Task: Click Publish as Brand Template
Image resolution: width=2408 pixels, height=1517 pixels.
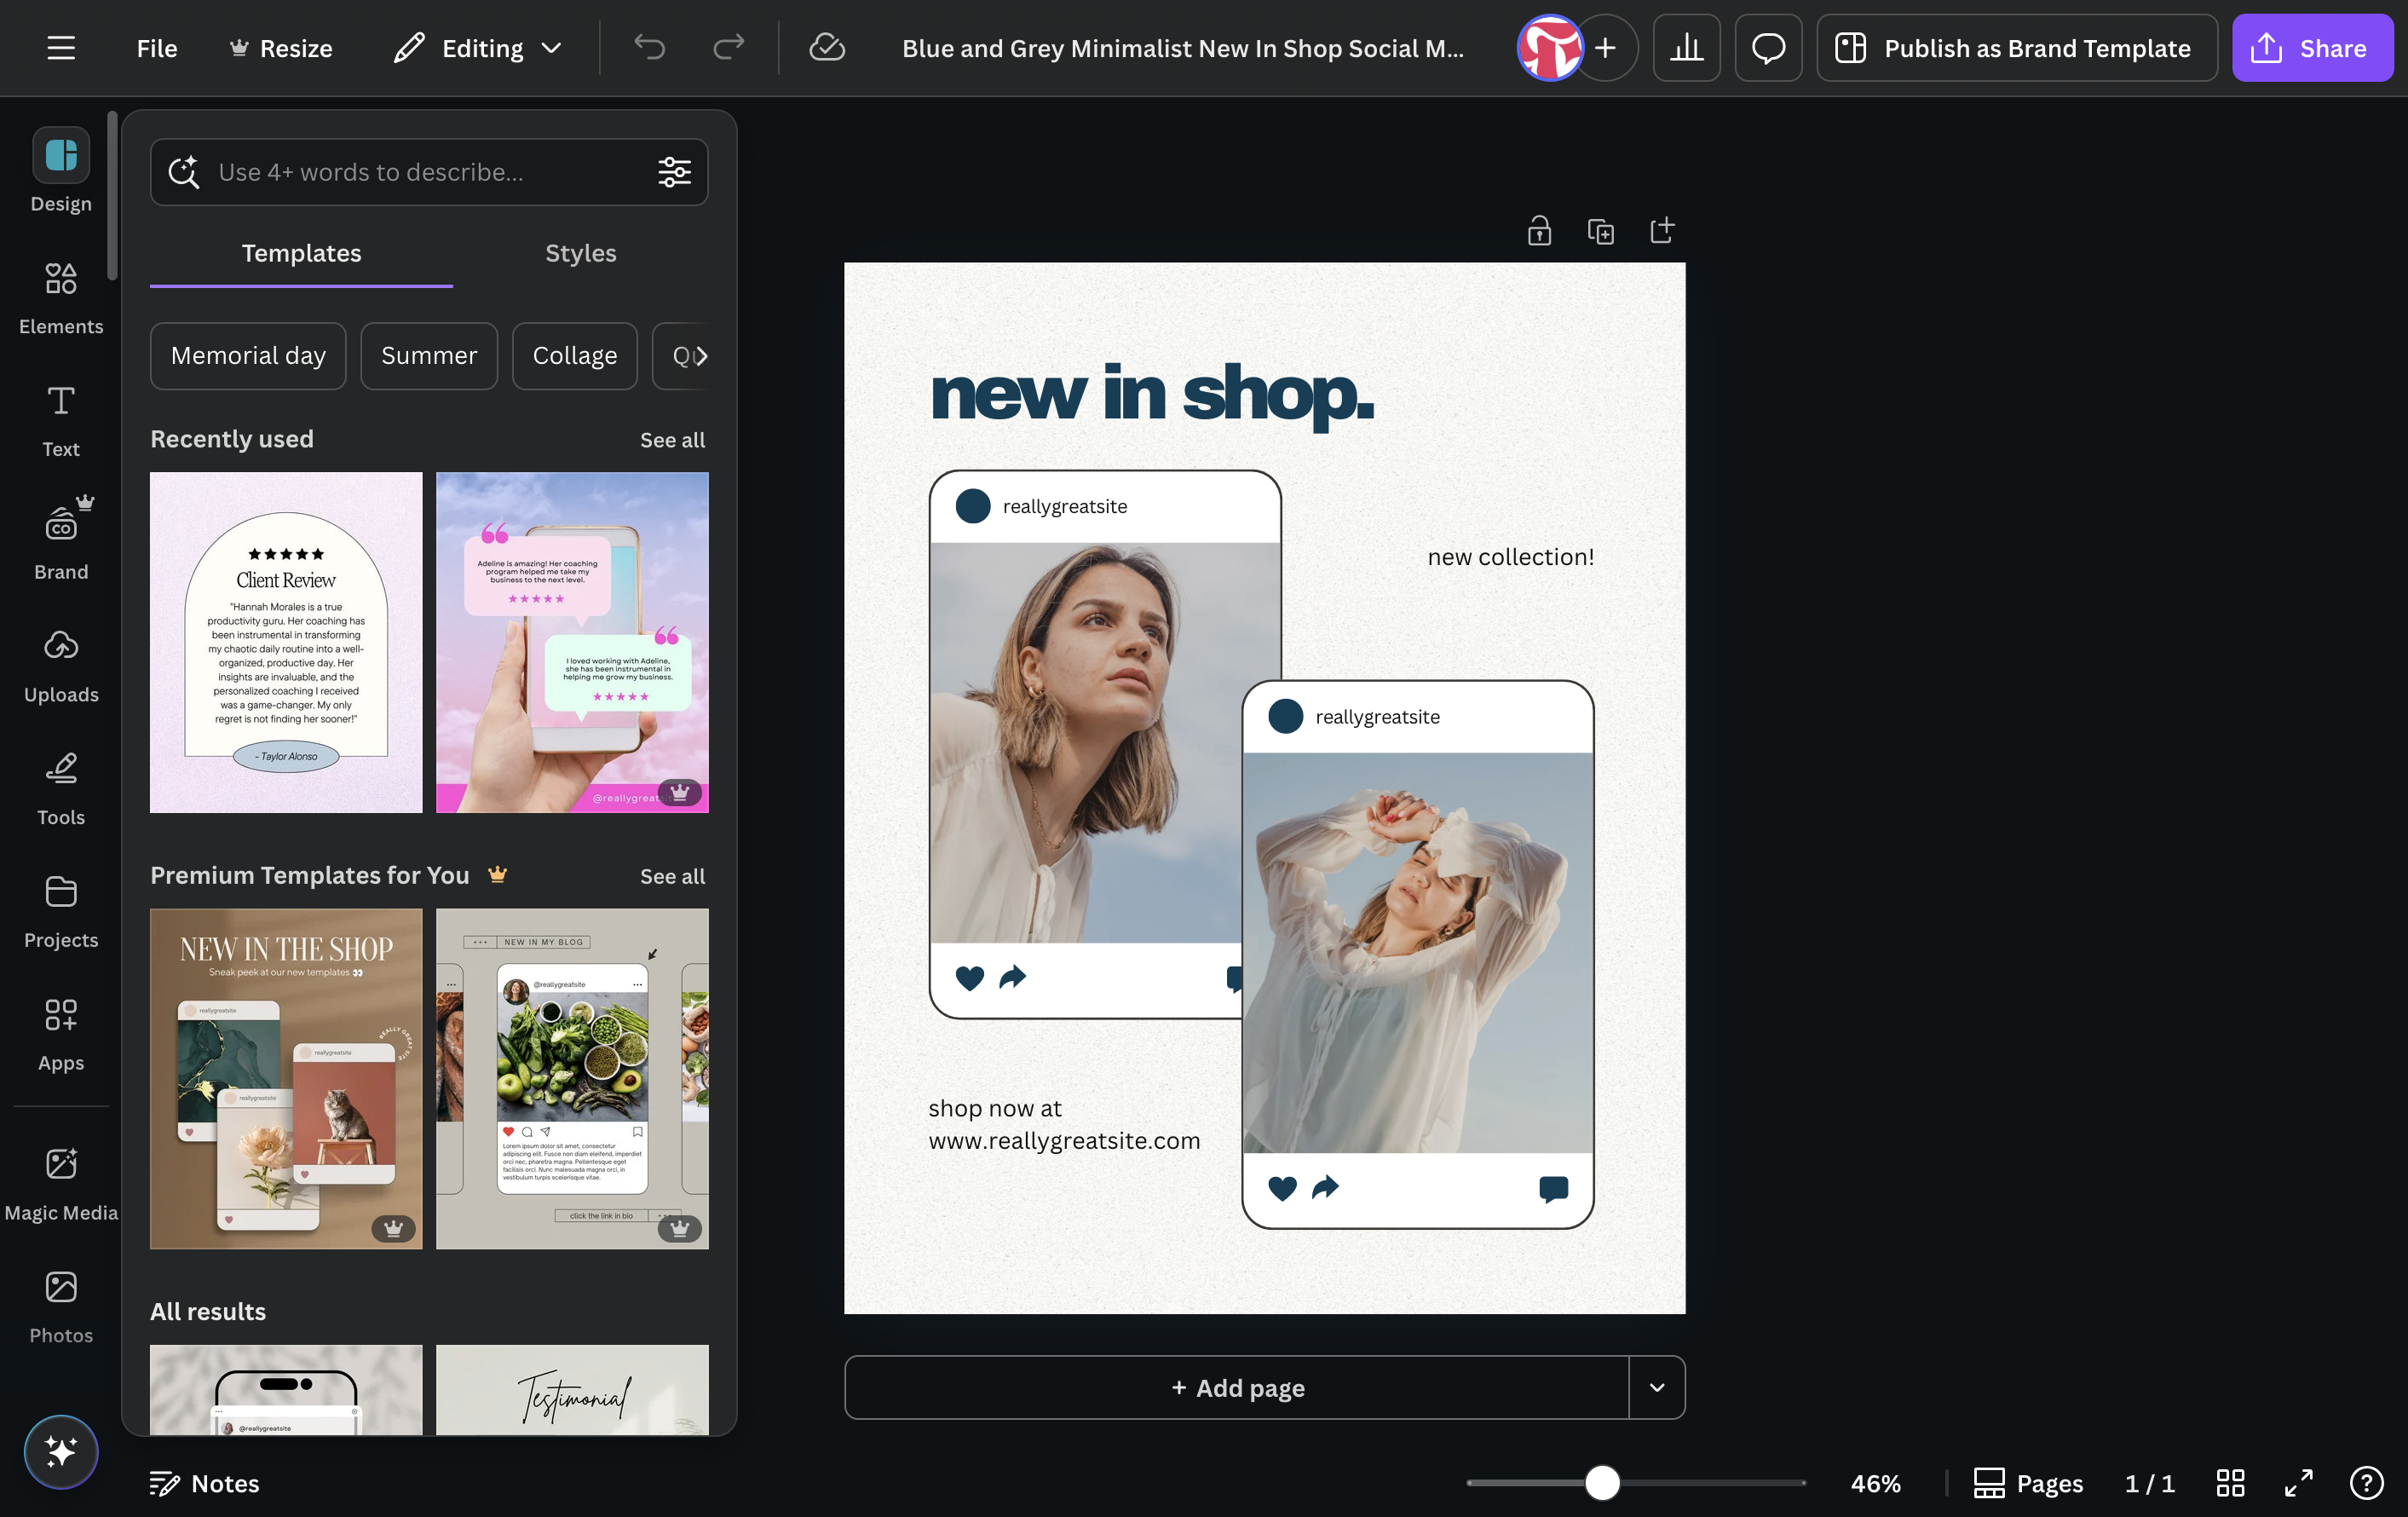Action: (2016, 47)
